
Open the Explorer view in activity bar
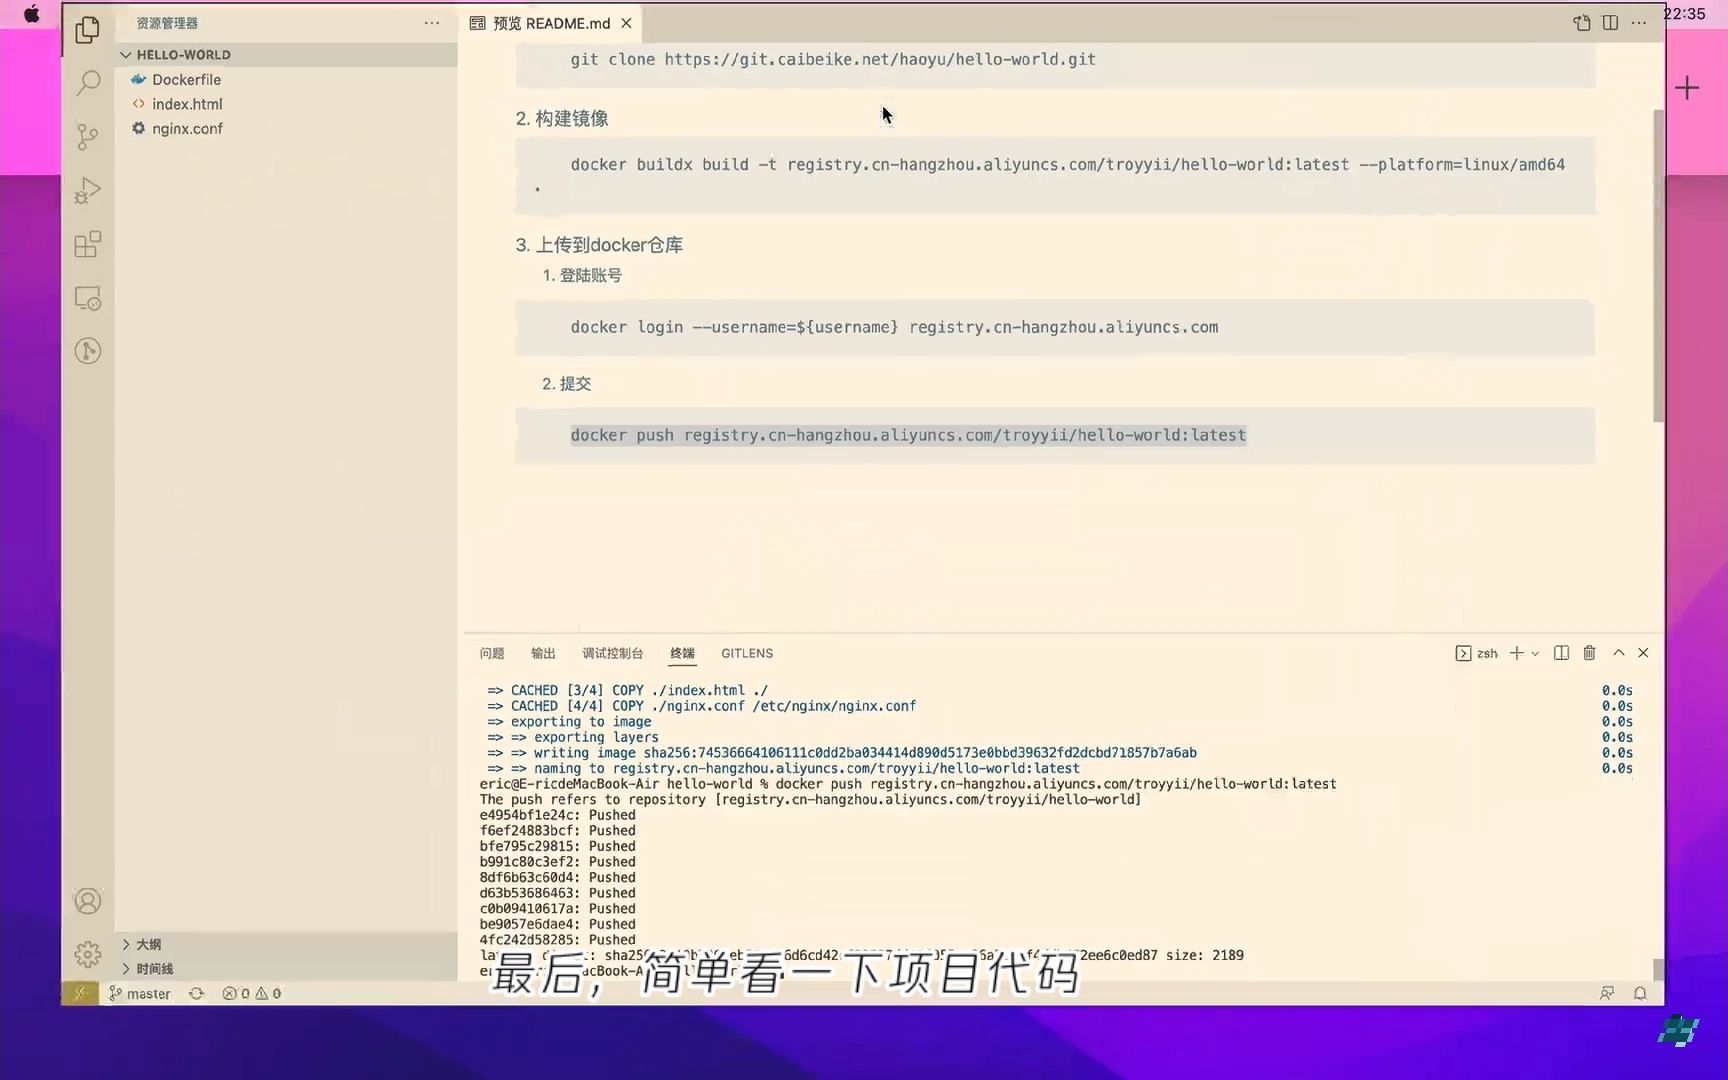coord(88,29)
